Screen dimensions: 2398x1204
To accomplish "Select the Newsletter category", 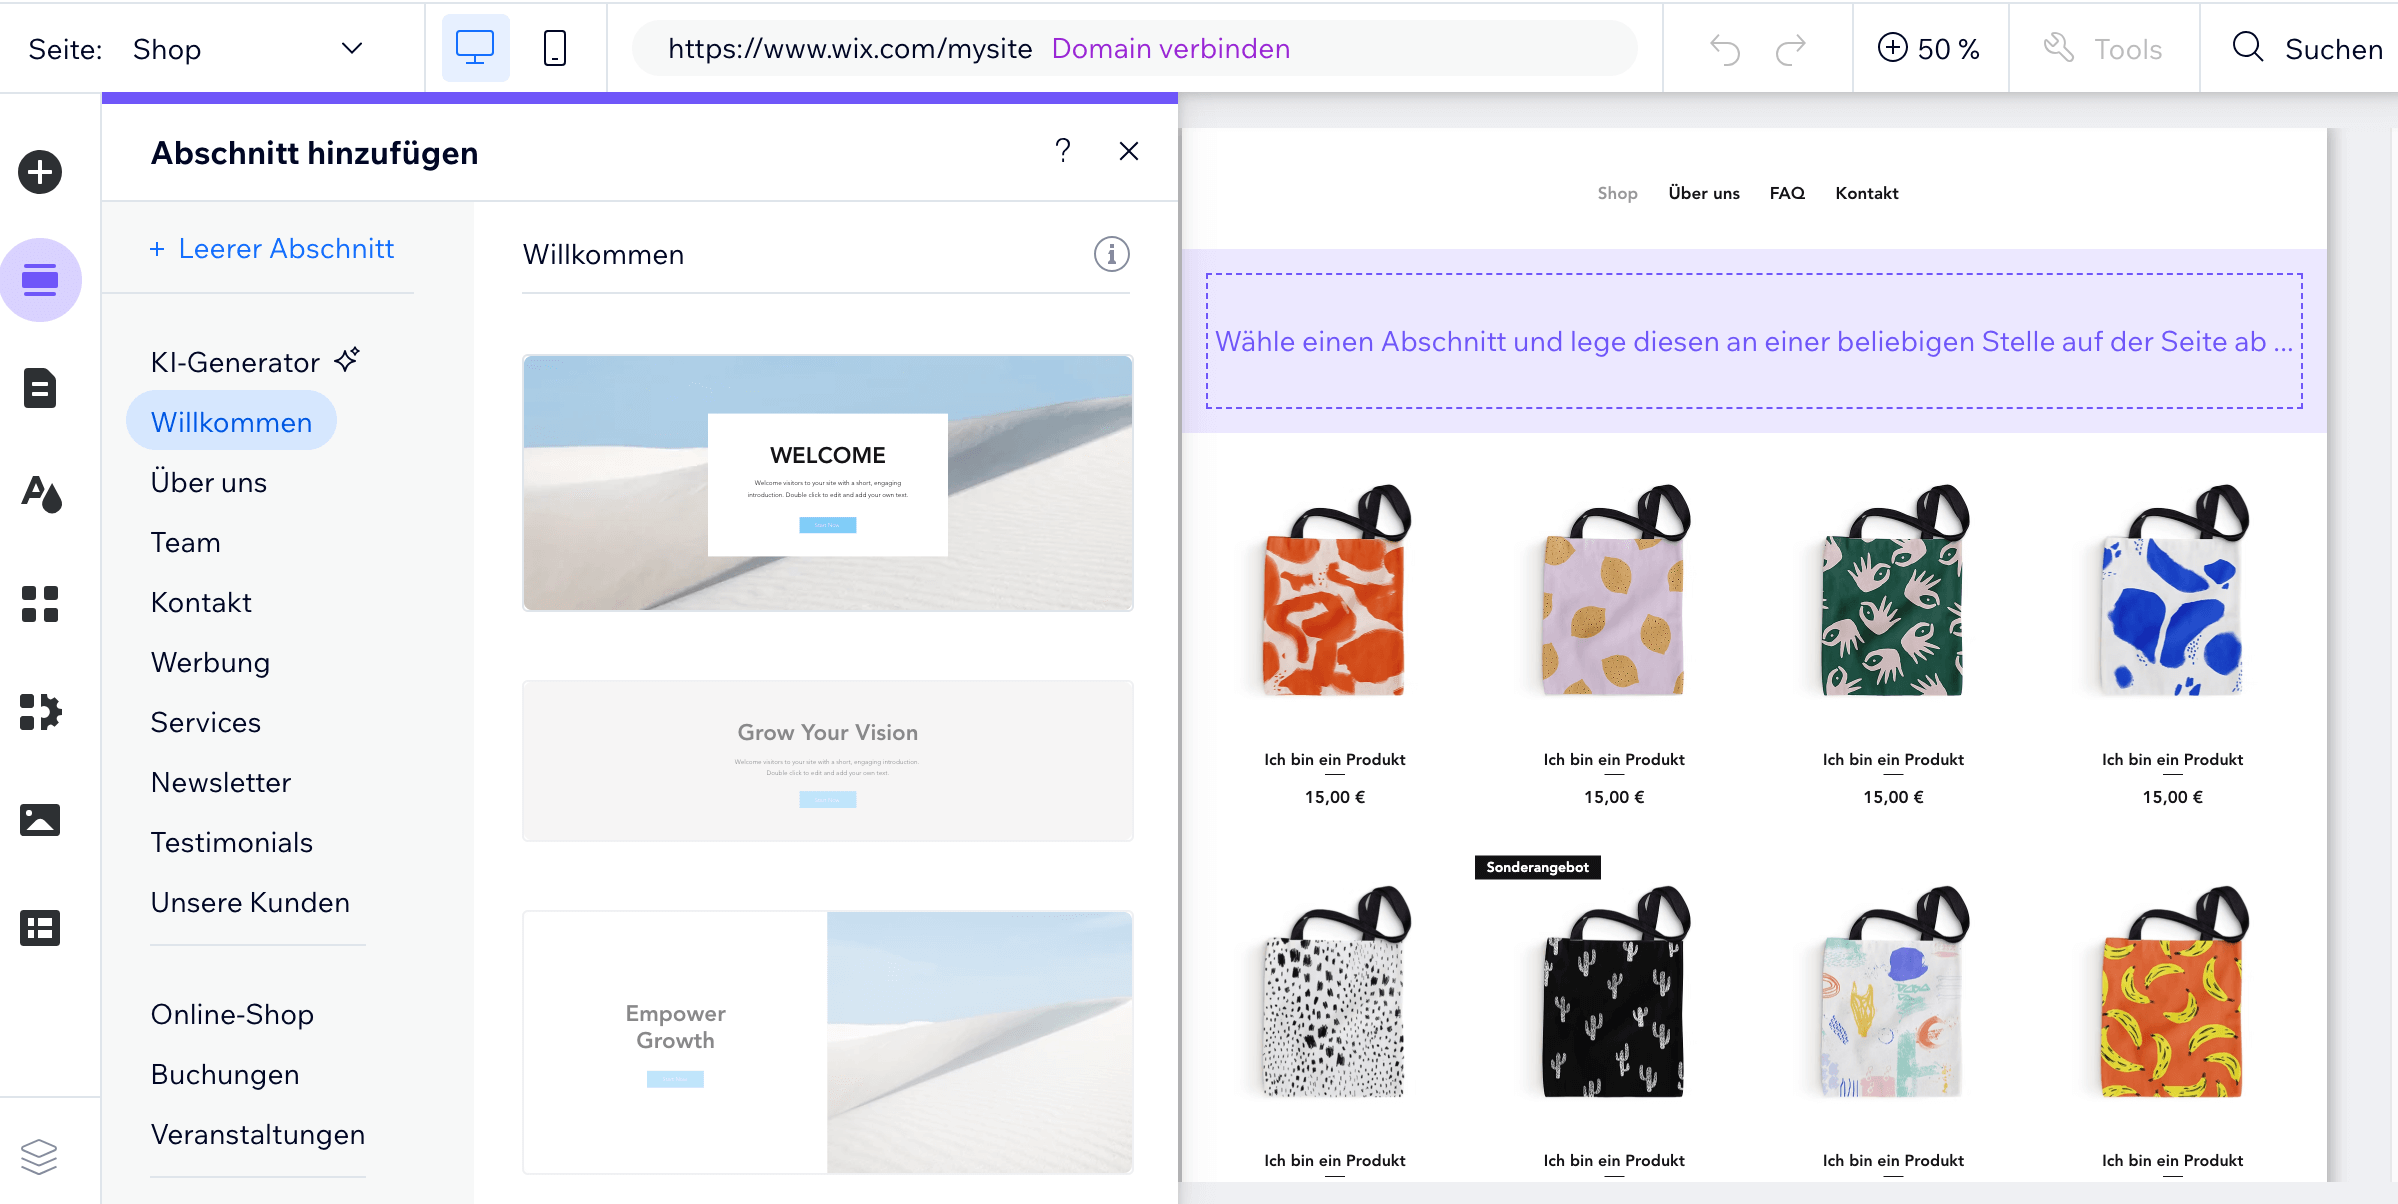I will 220,782.
